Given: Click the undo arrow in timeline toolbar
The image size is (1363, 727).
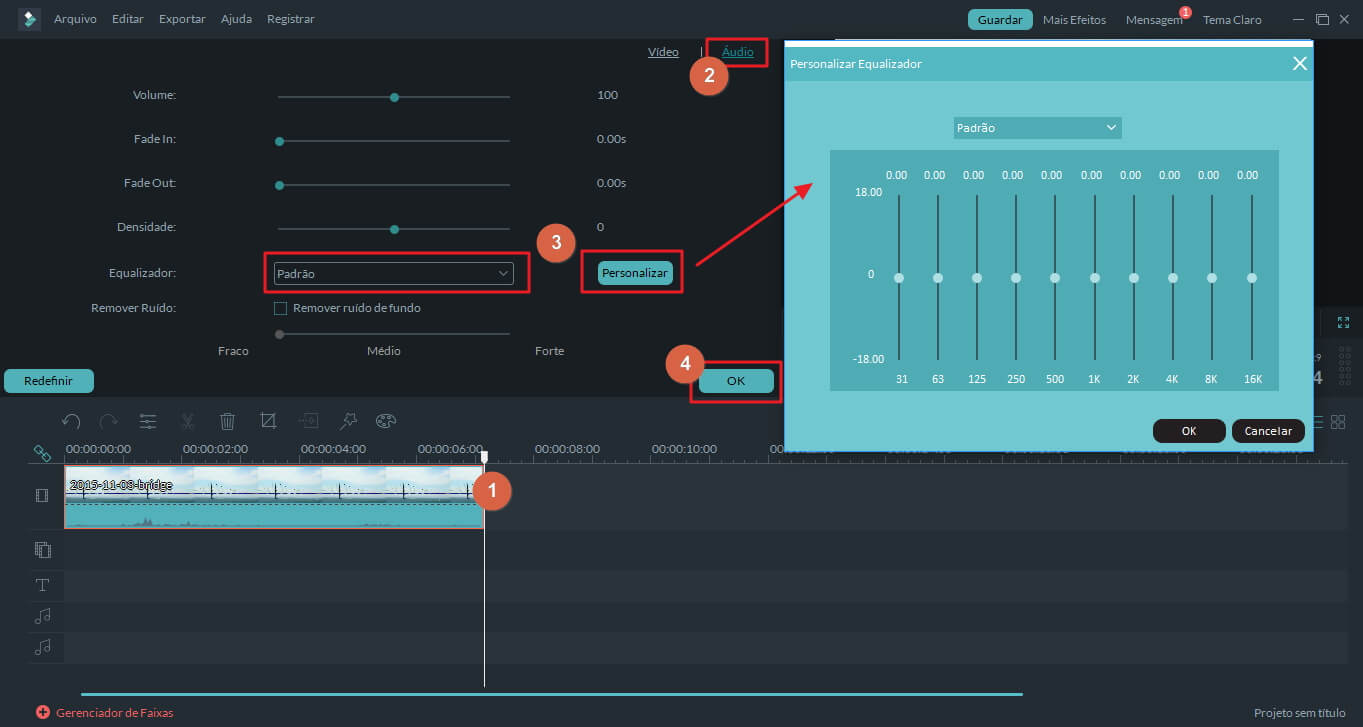Looking at the screenshot, I should pos(71,421).
